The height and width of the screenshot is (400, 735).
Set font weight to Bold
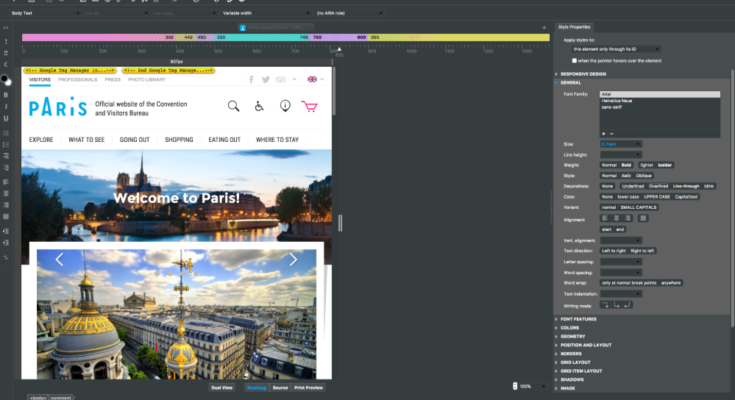pos(626,165)
